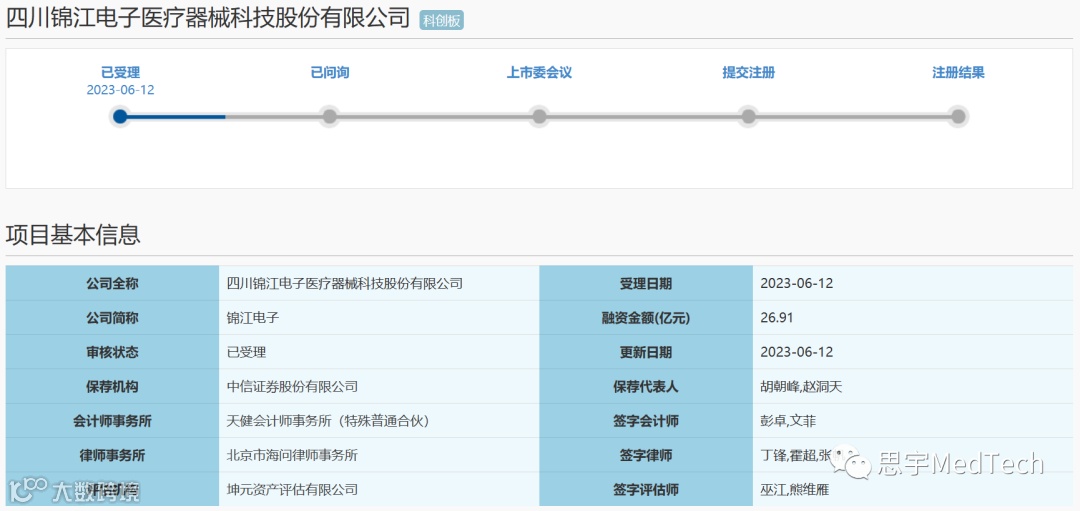This screenshot has width=1080, height=511.
Task: Click the 科创板 badge beside company title
Action: click(x=442, y=21)
